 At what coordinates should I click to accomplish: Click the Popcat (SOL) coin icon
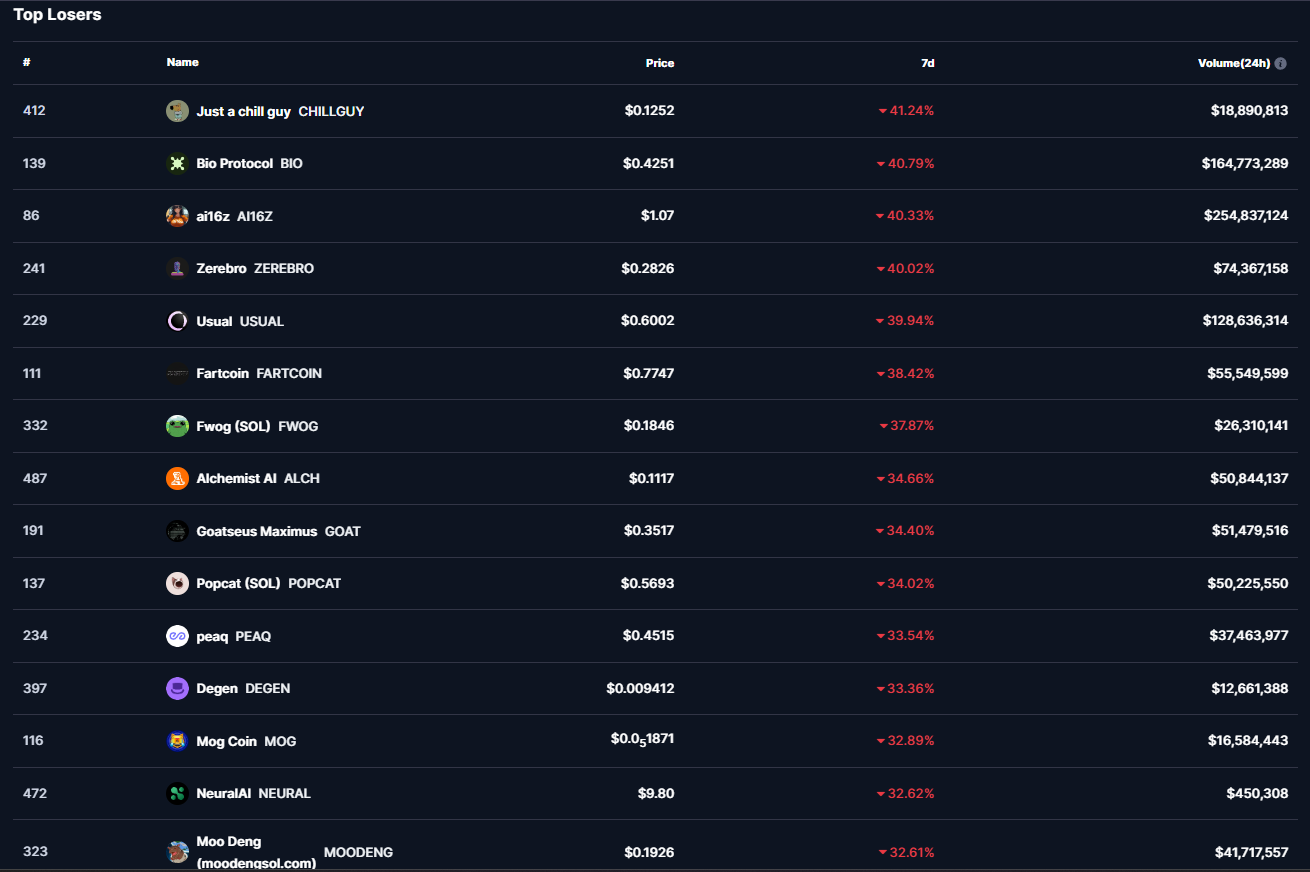[177, 583]
